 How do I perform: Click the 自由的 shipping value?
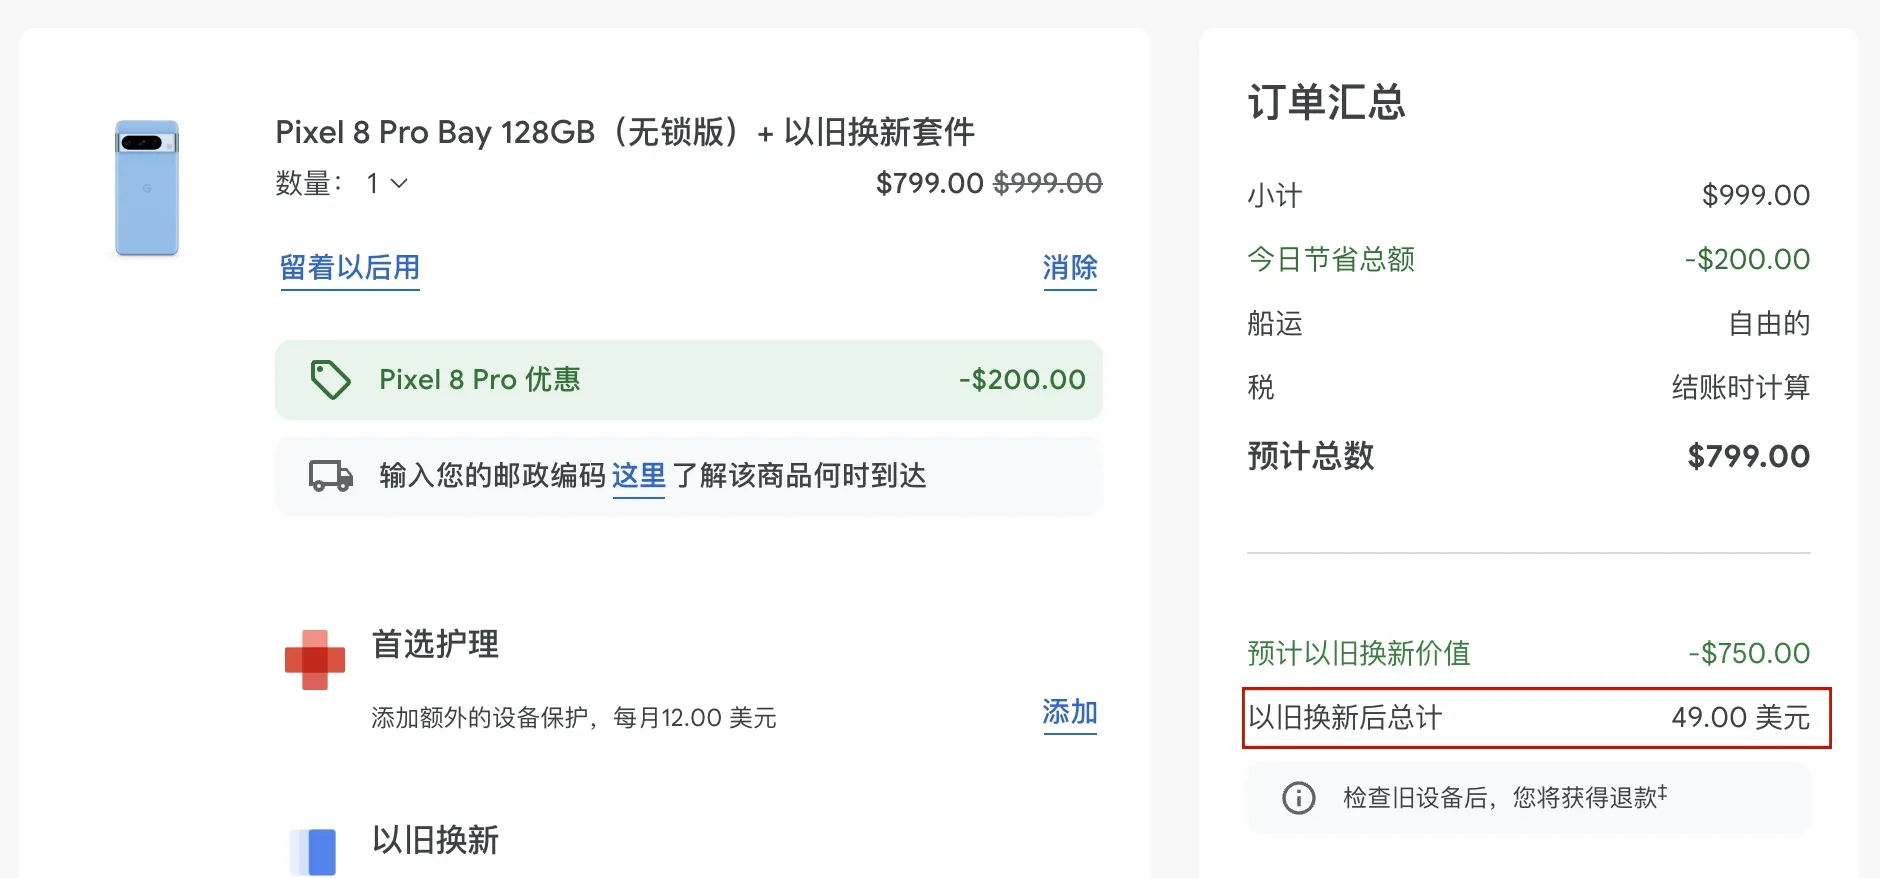coord(1769,323)
